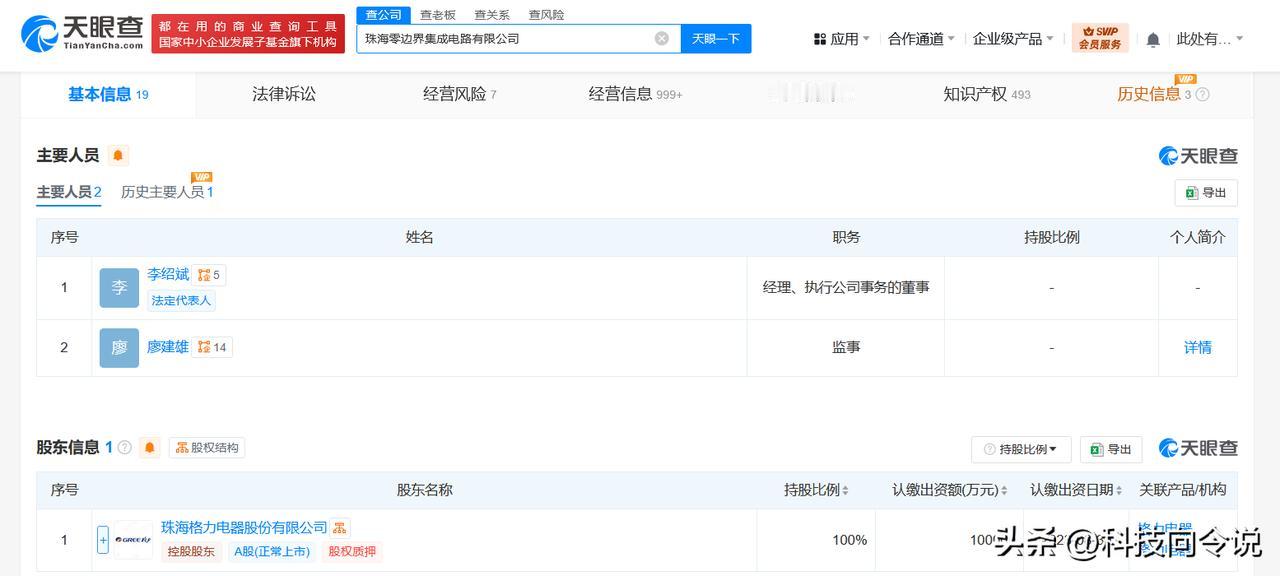This screenshot has width=1280, height=576.
Task: Click the Gree logo thumbnail in shareholder row
Action: point(133,540)
